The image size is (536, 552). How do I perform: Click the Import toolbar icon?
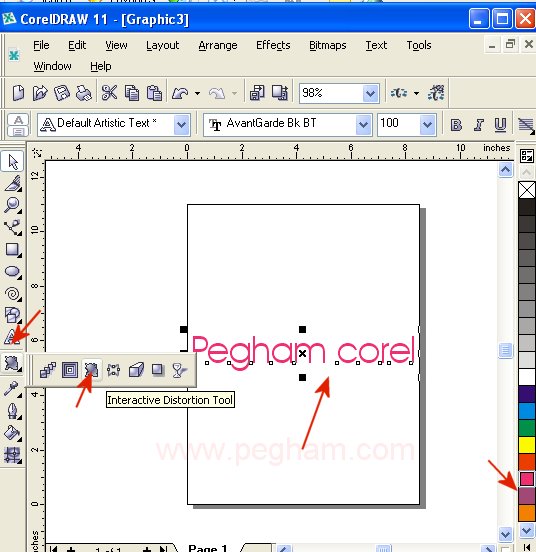[x=257, y=93]
